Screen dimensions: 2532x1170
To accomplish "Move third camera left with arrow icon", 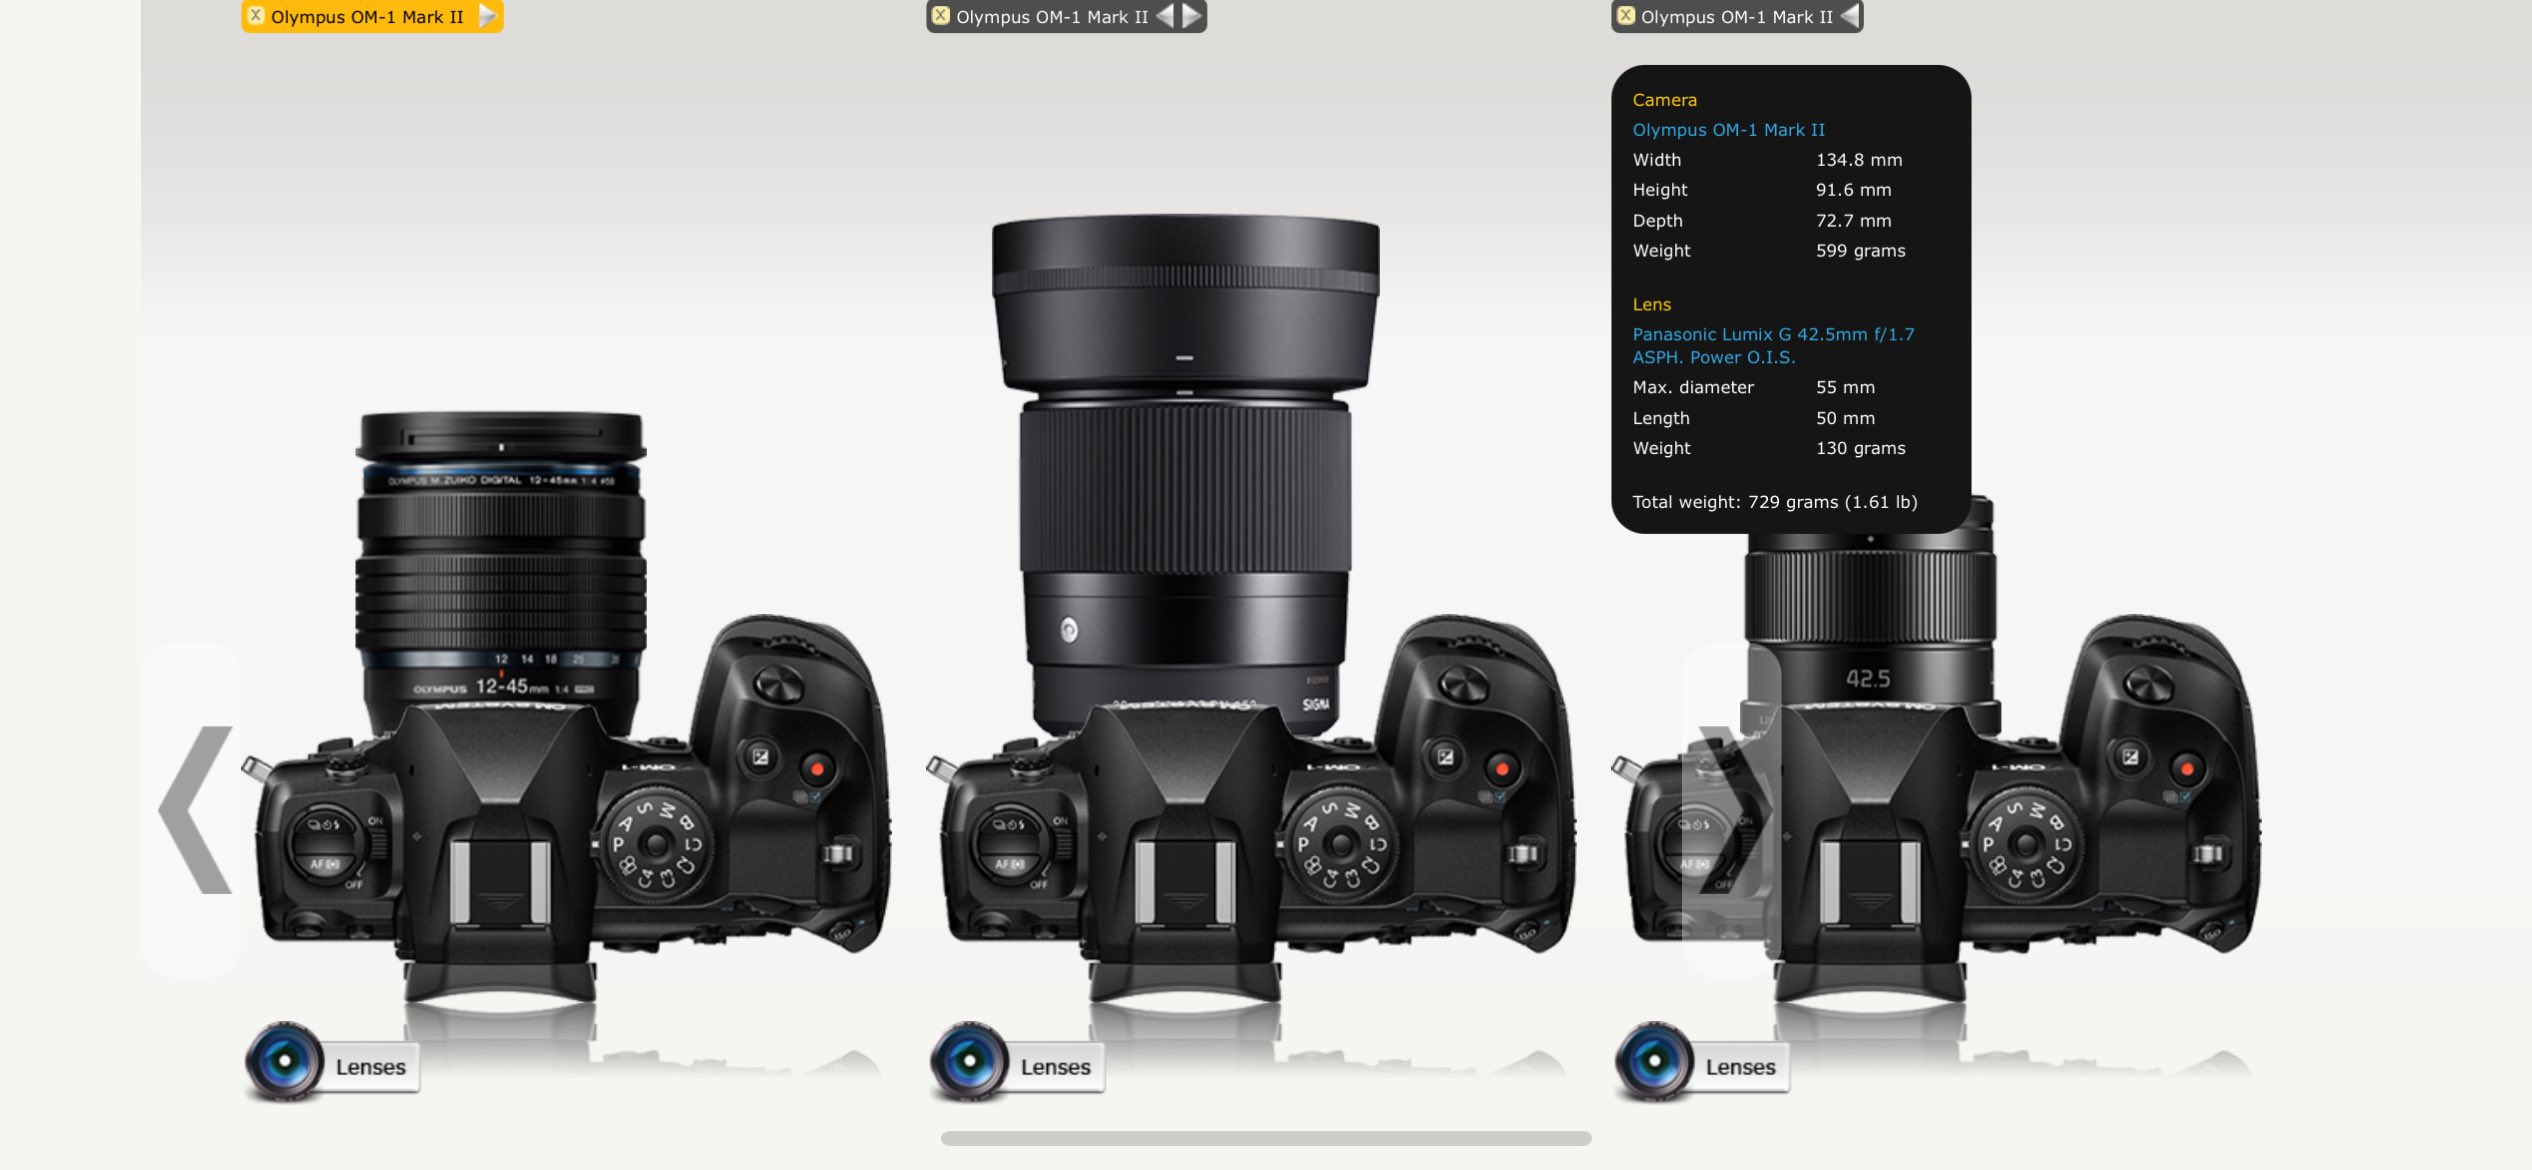I will click(x=1849, y=16).
